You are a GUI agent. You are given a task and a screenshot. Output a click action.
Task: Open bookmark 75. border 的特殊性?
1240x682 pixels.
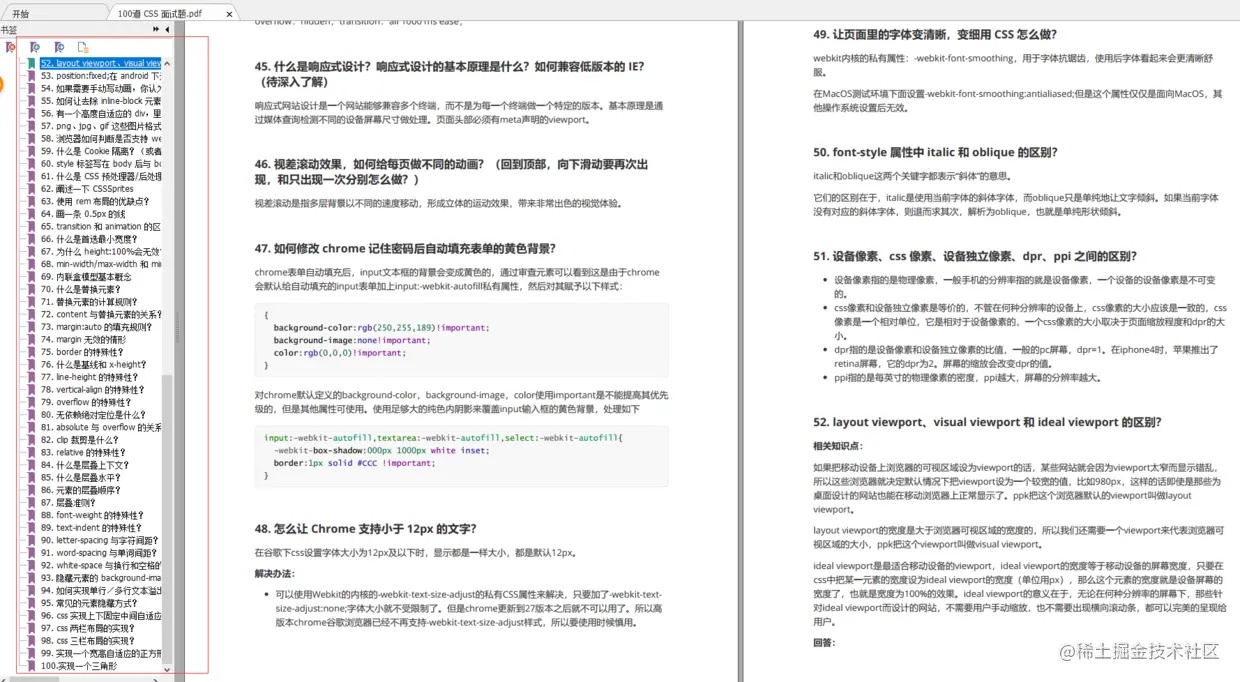point(82,352)
